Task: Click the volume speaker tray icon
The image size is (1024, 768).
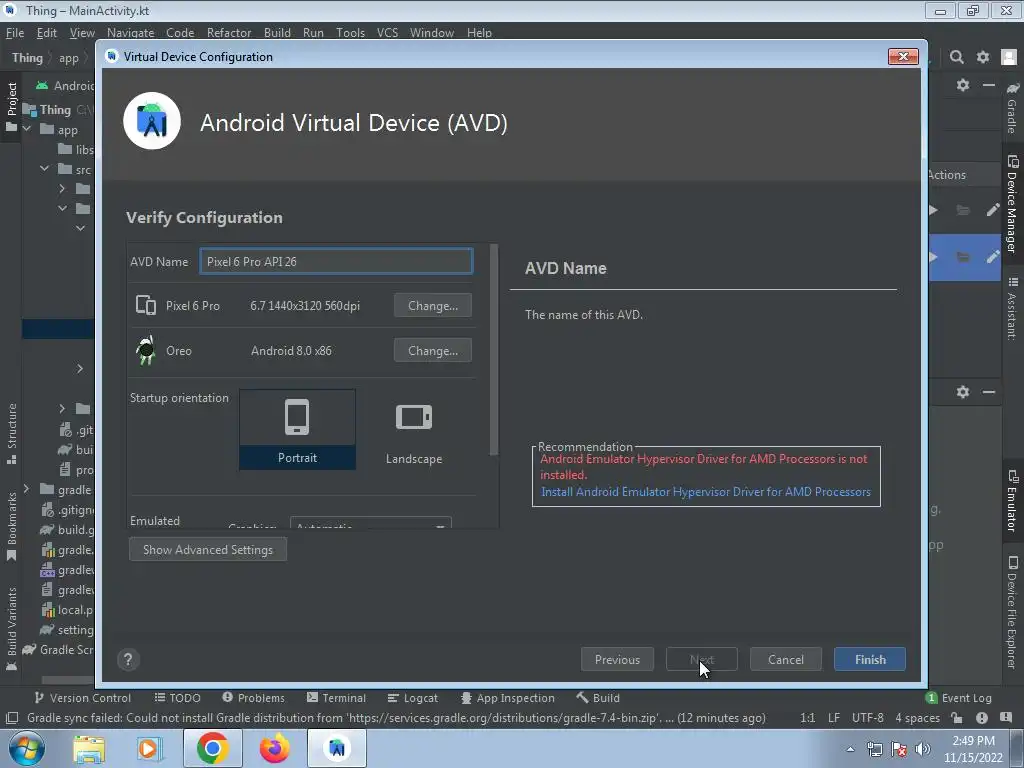Action: tap(922, 749)
